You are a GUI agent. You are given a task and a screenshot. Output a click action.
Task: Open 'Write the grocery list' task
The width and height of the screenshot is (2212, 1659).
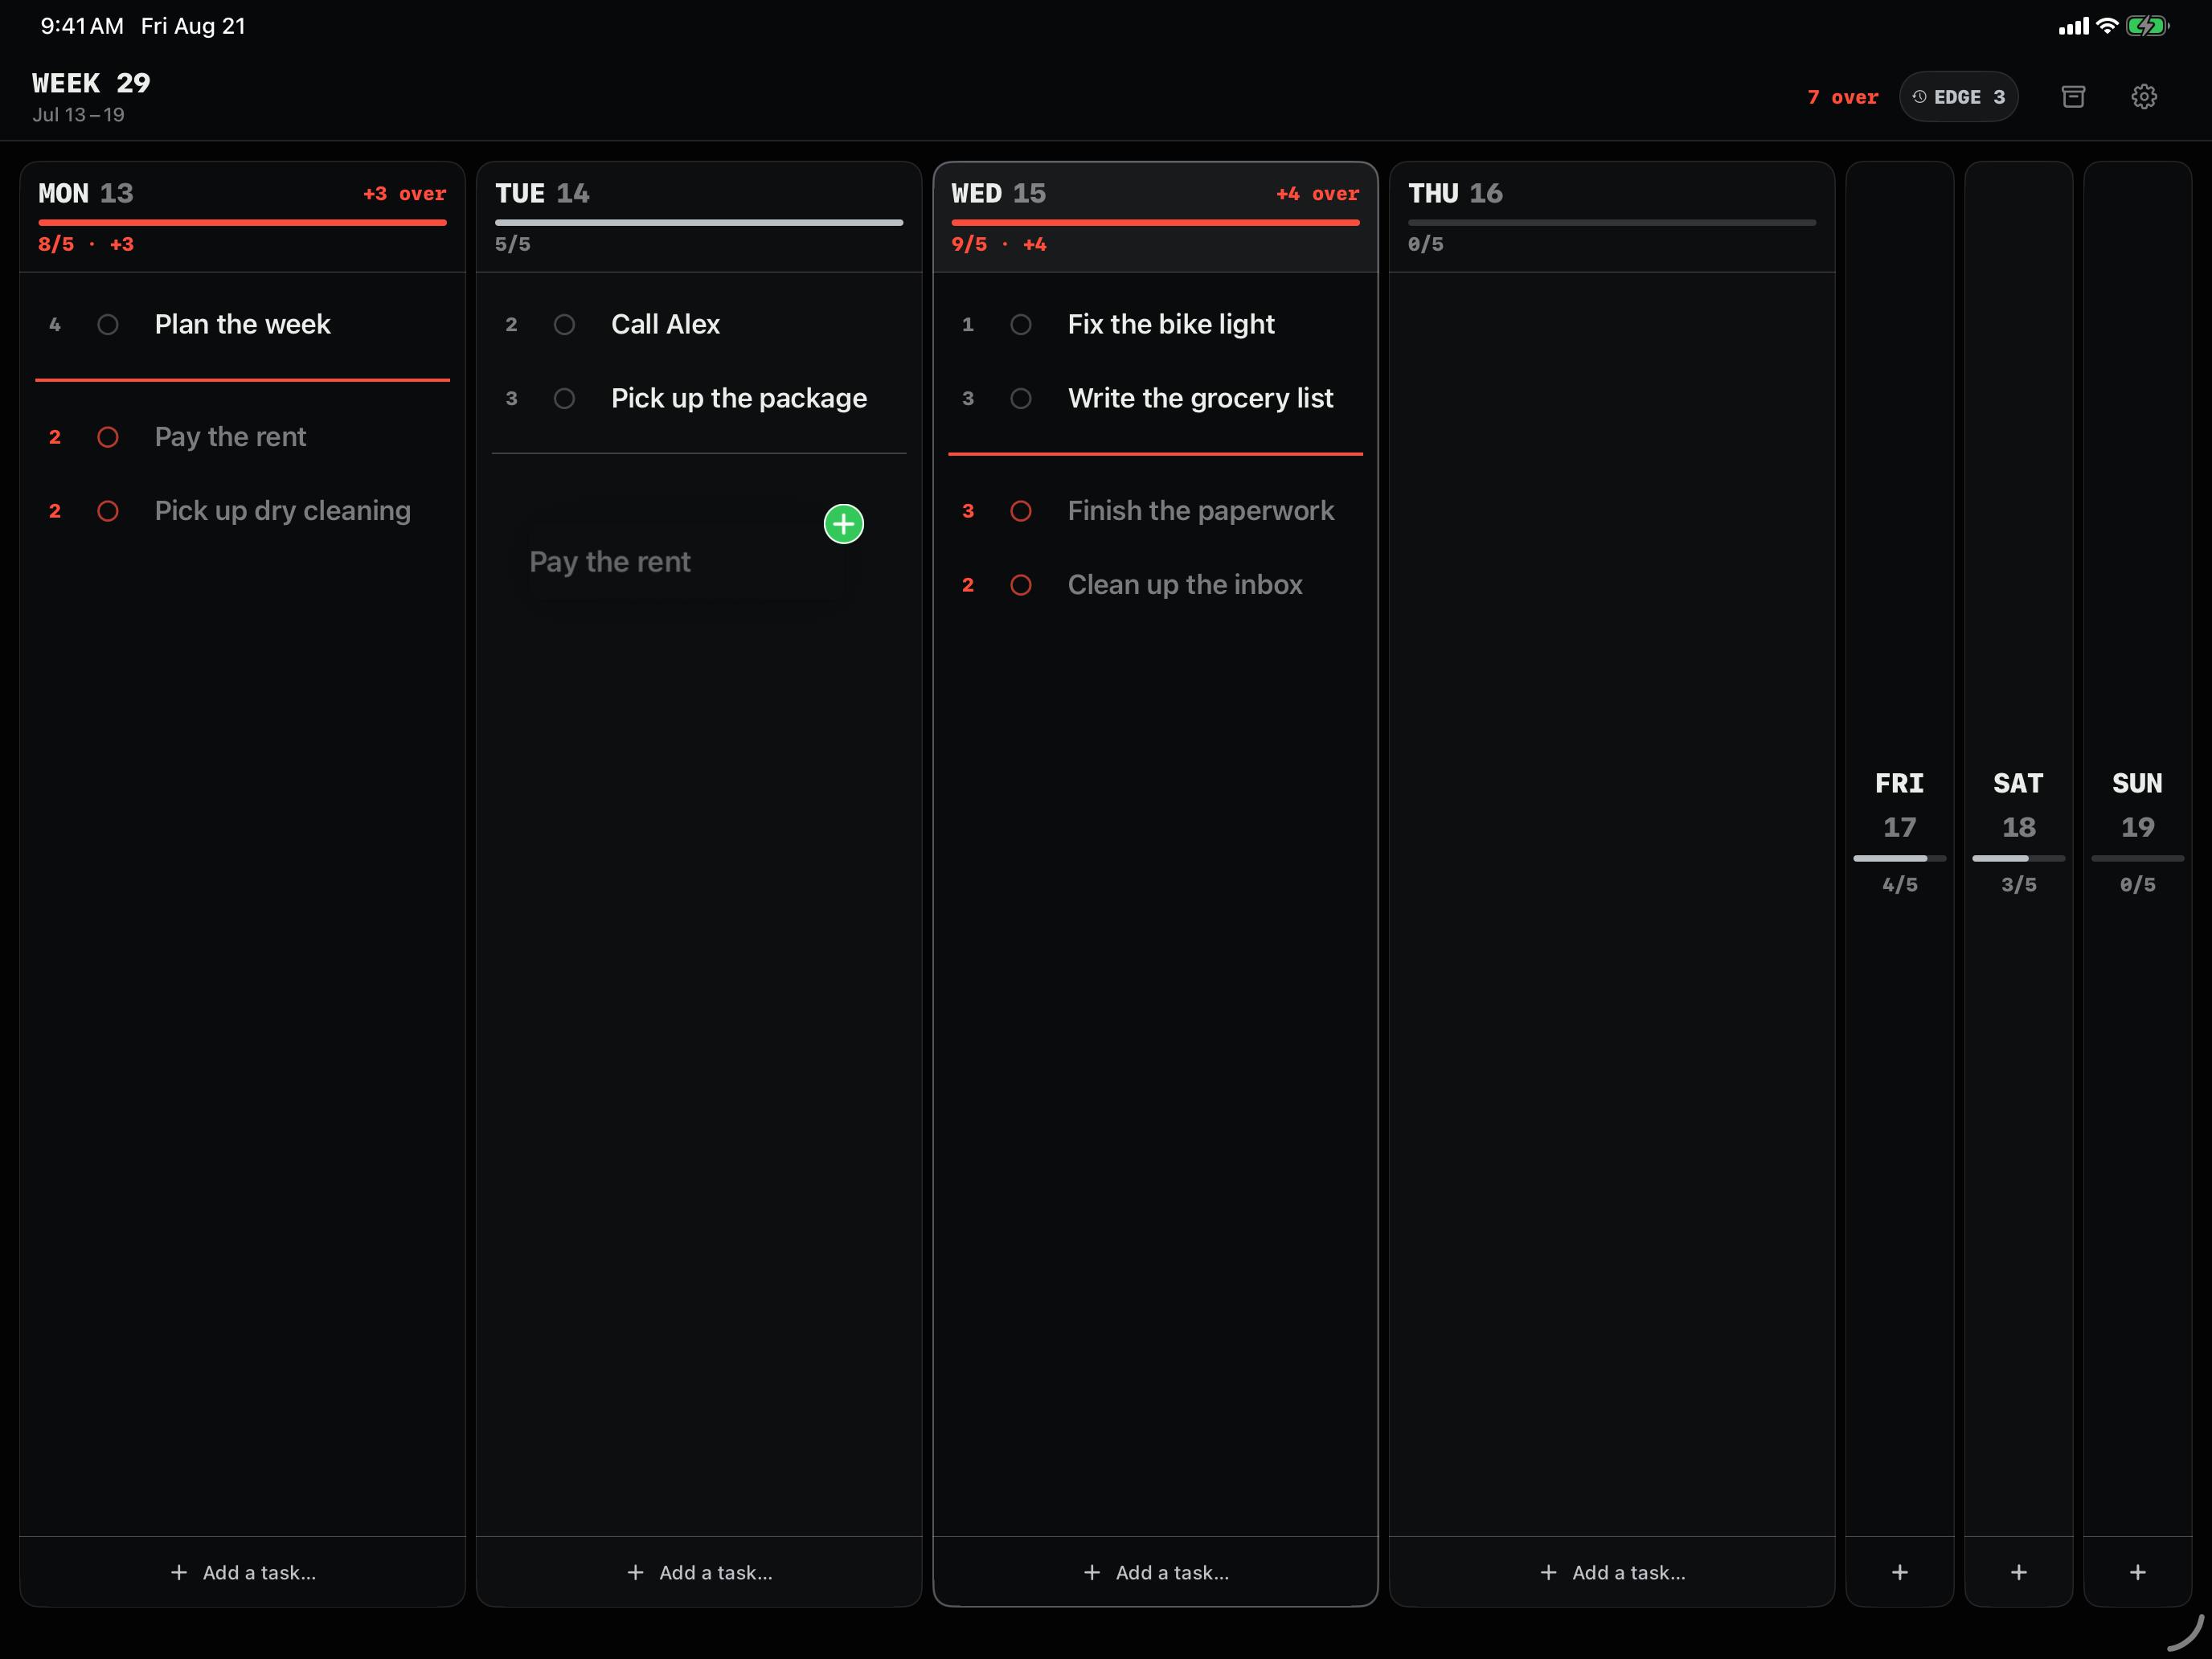pyautogui.click(x=1200, y=399)
